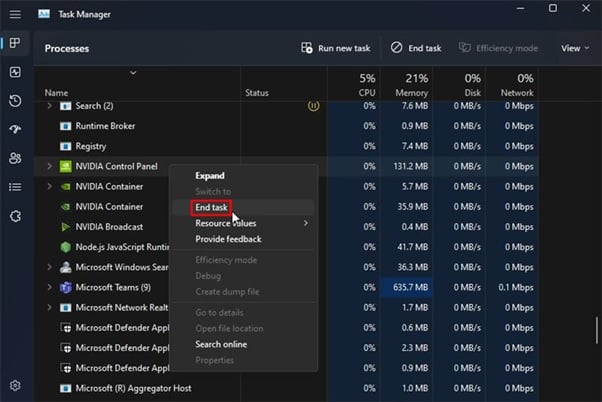
Task: Open the View dropdown menu
Action: [574, 48]
